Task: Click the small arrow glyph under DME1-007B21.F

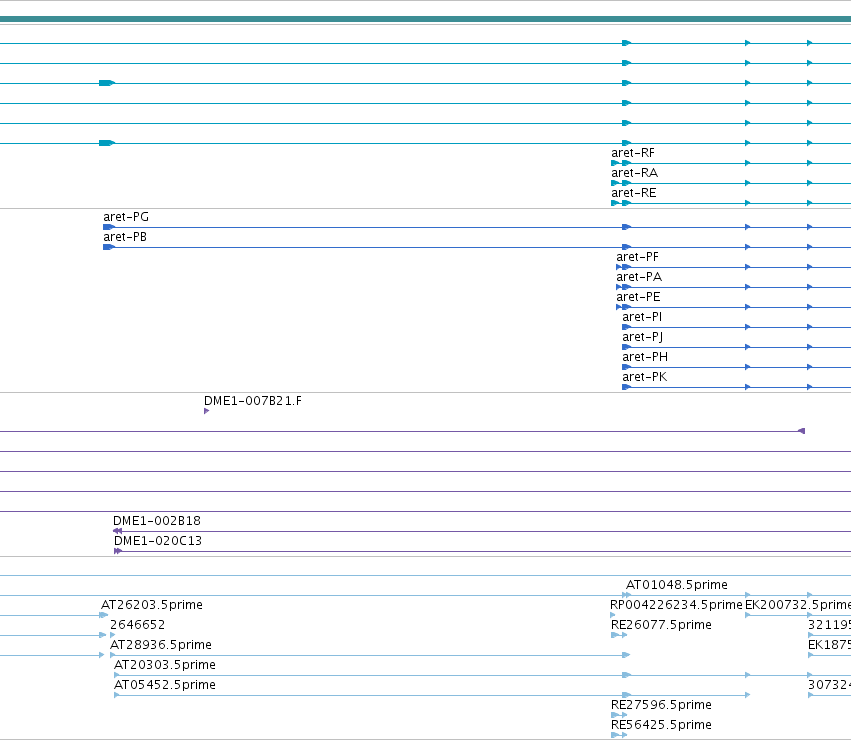Action: pos(207,411)
